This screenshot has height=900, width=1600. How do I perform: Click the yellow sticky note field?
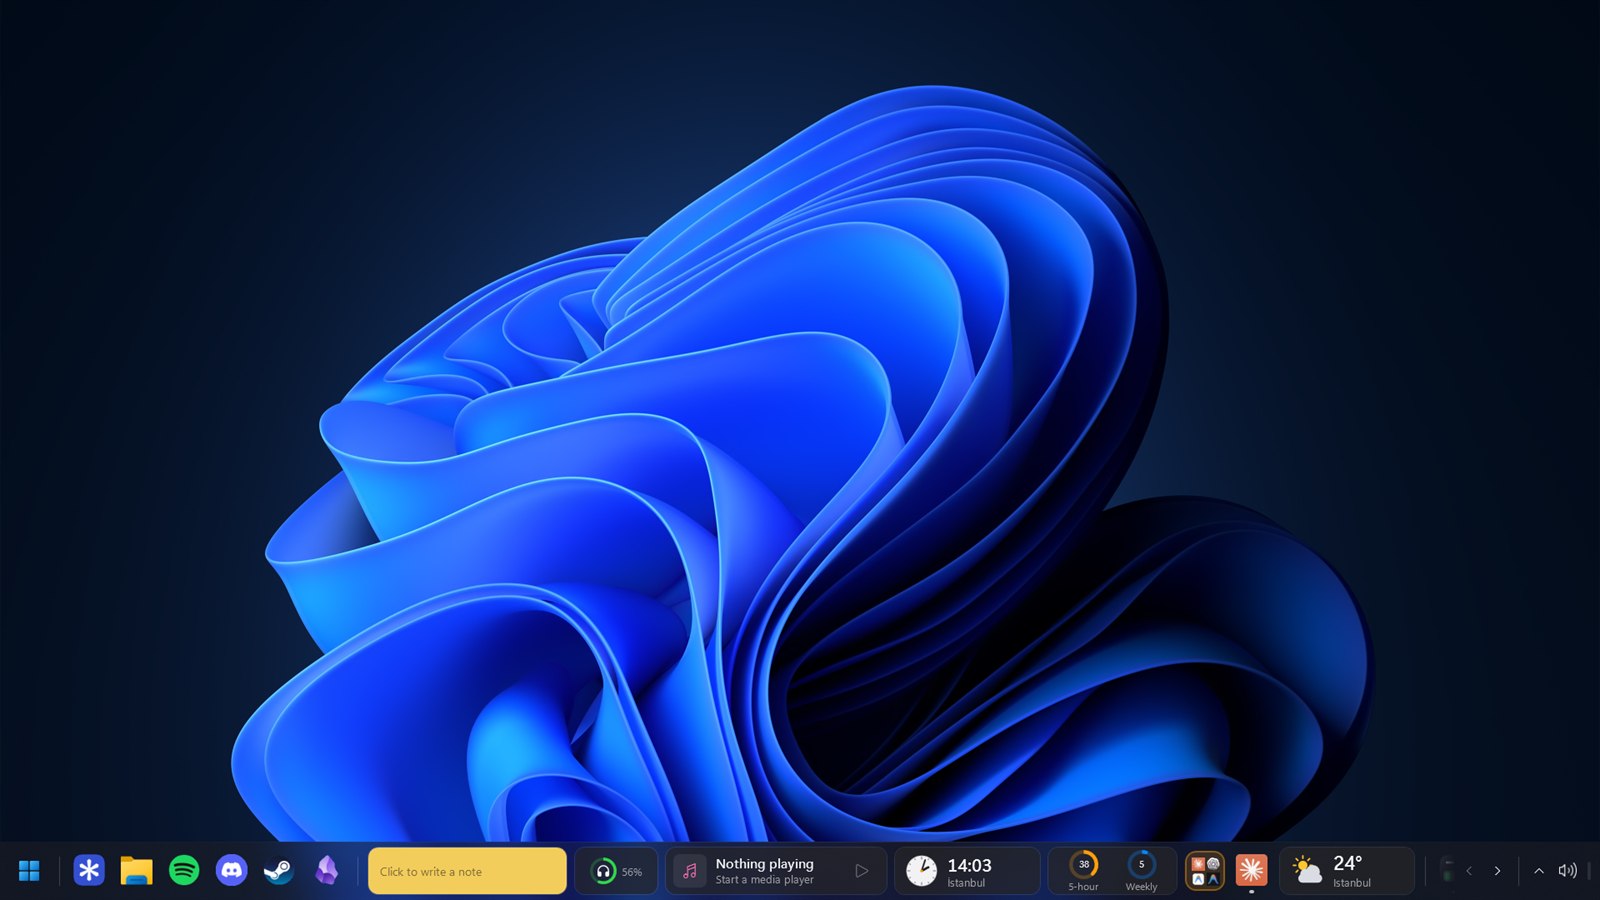(467, 871)
